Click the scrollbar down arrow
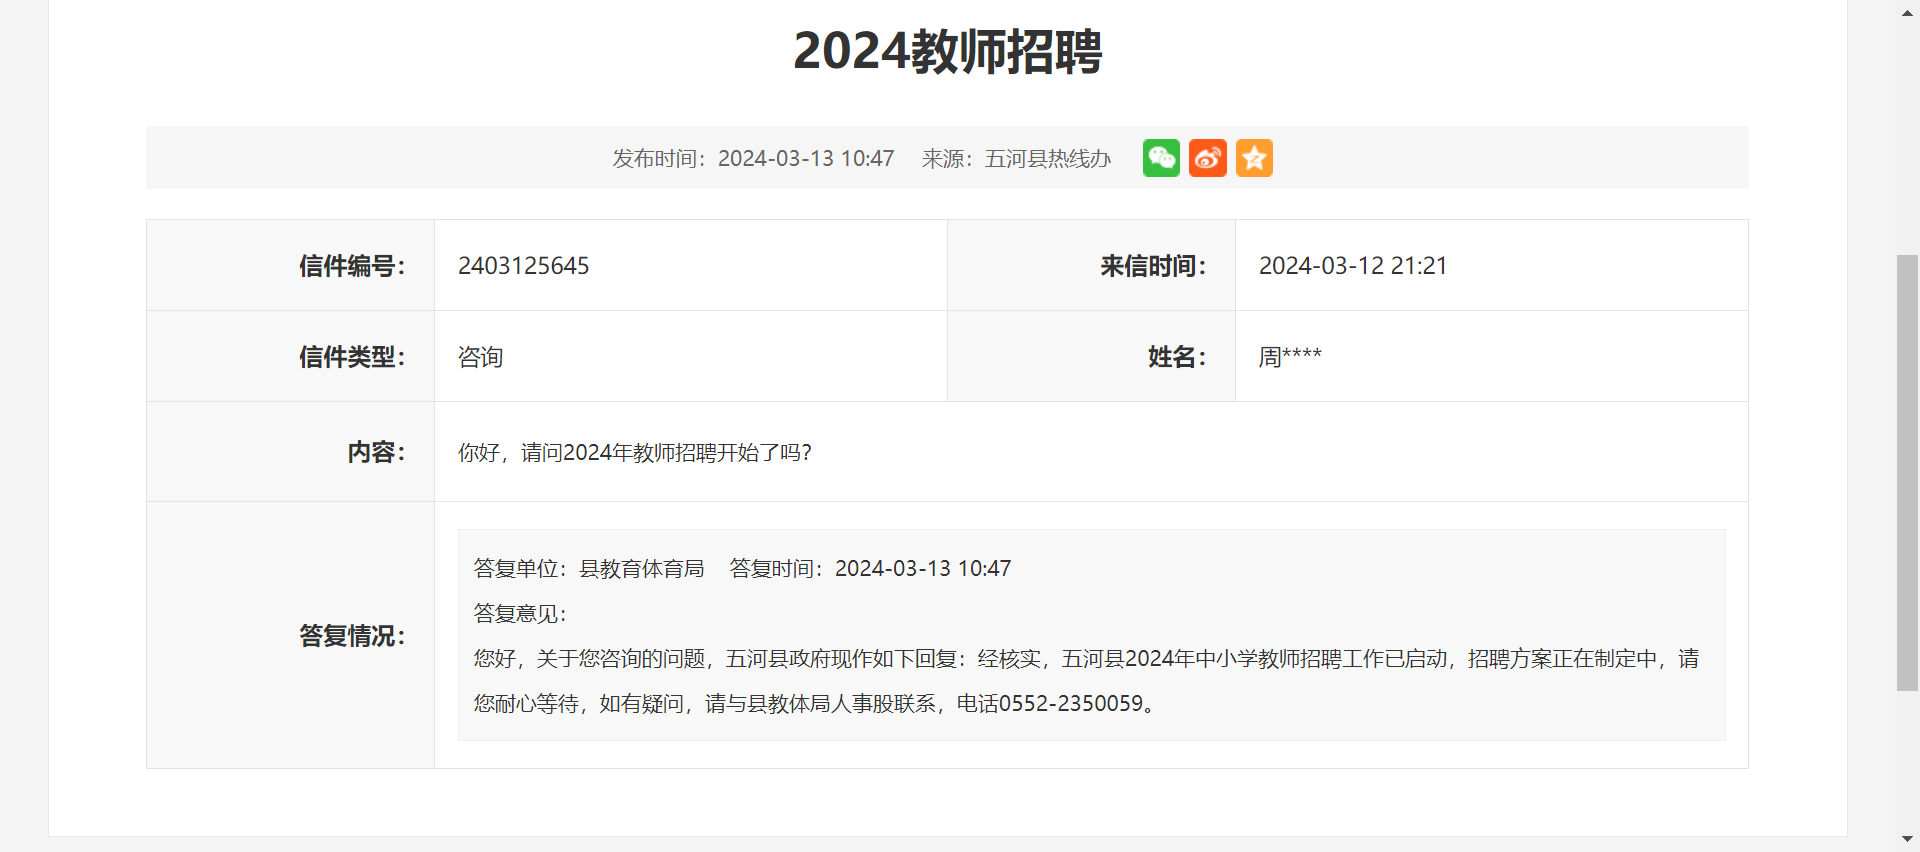 tap(1907, 839)
